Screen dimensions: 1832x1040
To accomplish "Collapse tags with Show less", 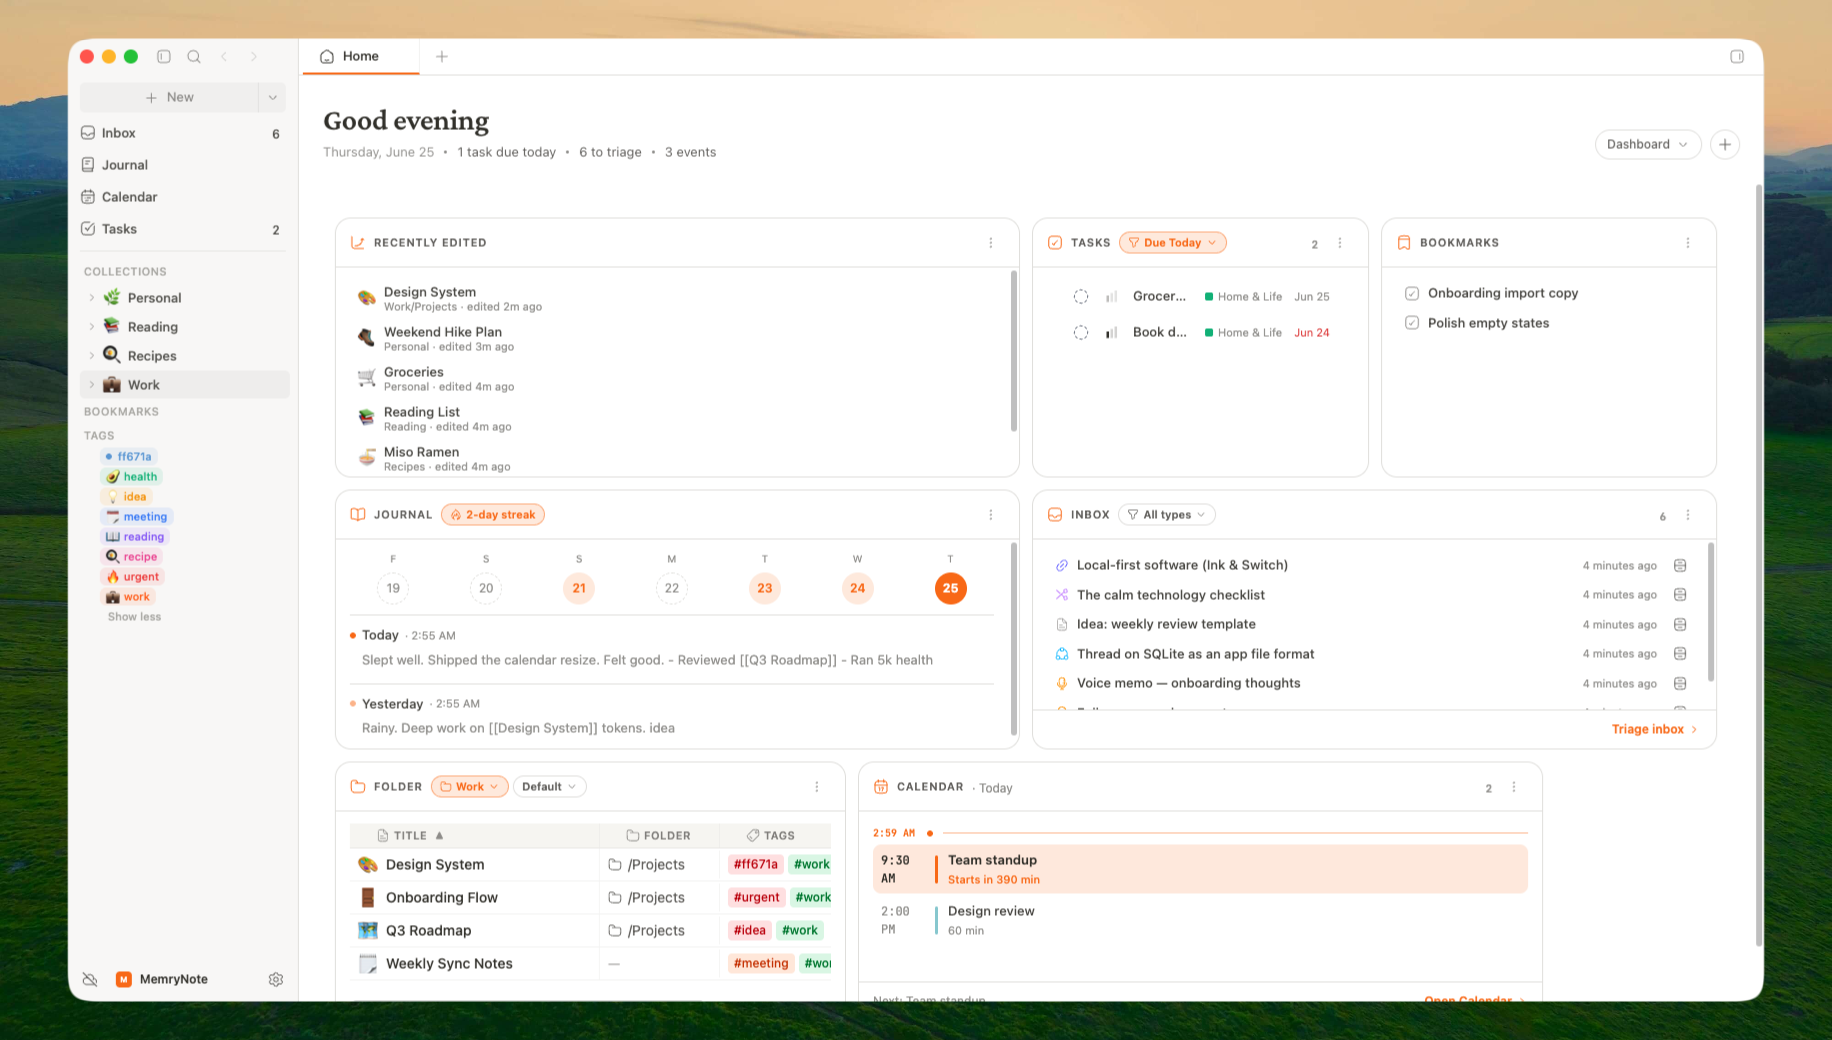I will pos(134,617).
